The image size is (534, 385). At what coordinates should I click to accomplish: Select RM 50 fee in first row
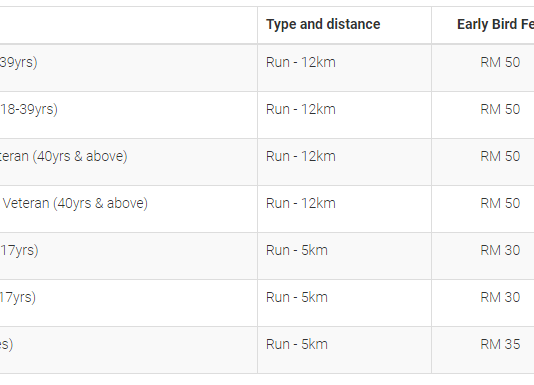(500, 62)
